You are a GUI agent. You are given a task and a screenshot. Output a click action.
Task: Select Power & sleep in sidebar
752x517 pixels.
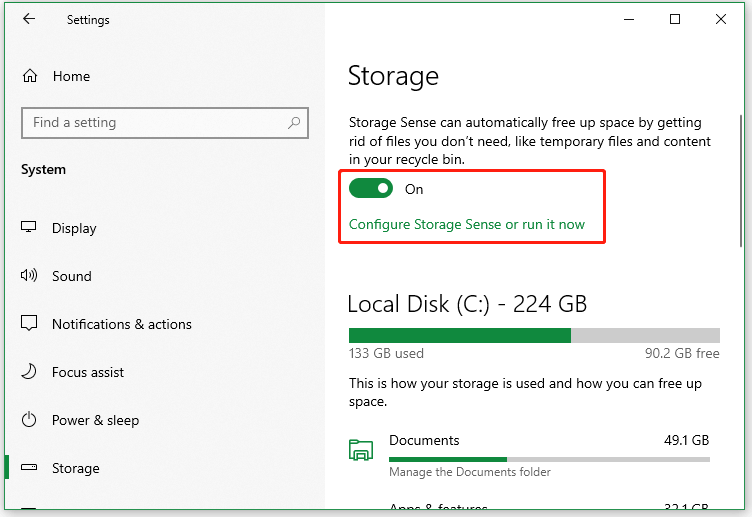click(95, 420)
